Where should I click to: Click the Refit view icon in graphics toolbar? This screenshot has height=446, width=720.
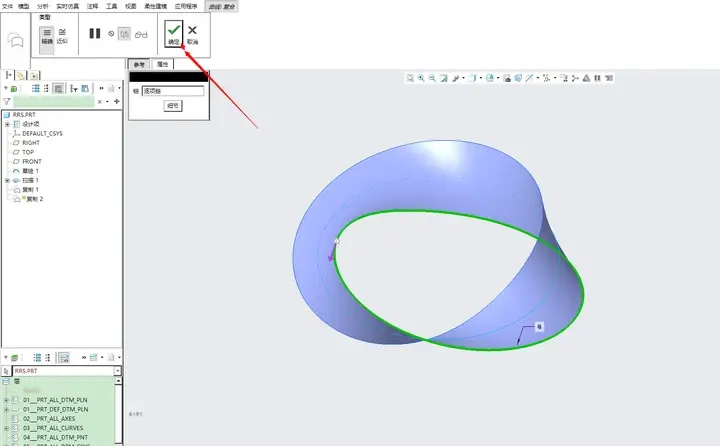(410, 78)
